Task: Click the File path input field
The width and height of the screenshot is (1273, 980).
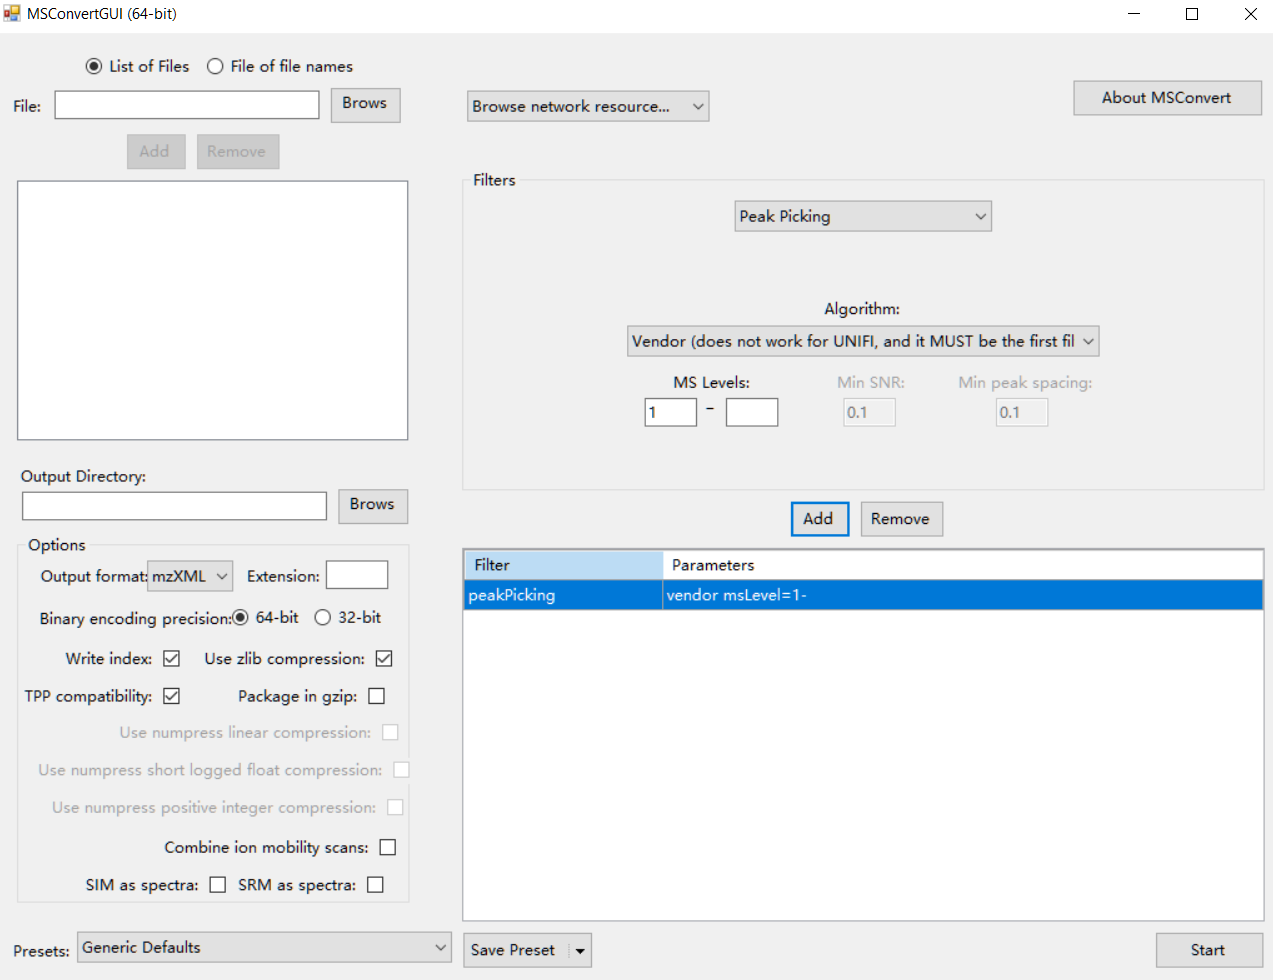Action: pos(187,105)
